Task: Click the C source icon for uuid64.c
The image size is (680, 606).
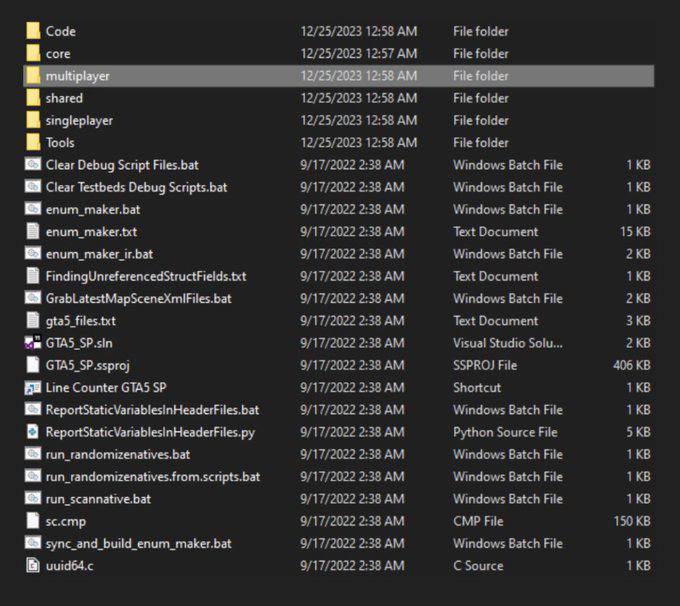Action: [33, 566]
